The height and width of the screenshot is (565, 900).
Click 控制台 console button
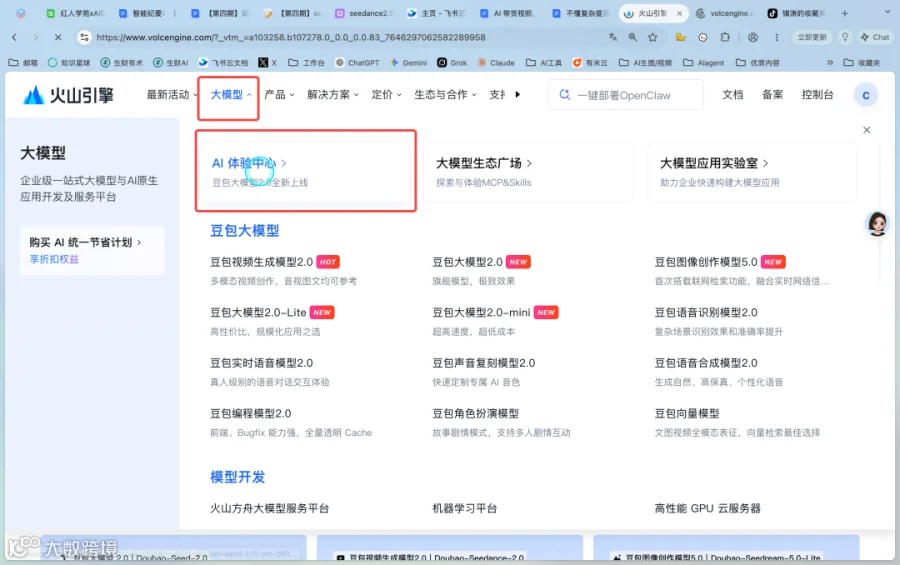pos(817,95)
